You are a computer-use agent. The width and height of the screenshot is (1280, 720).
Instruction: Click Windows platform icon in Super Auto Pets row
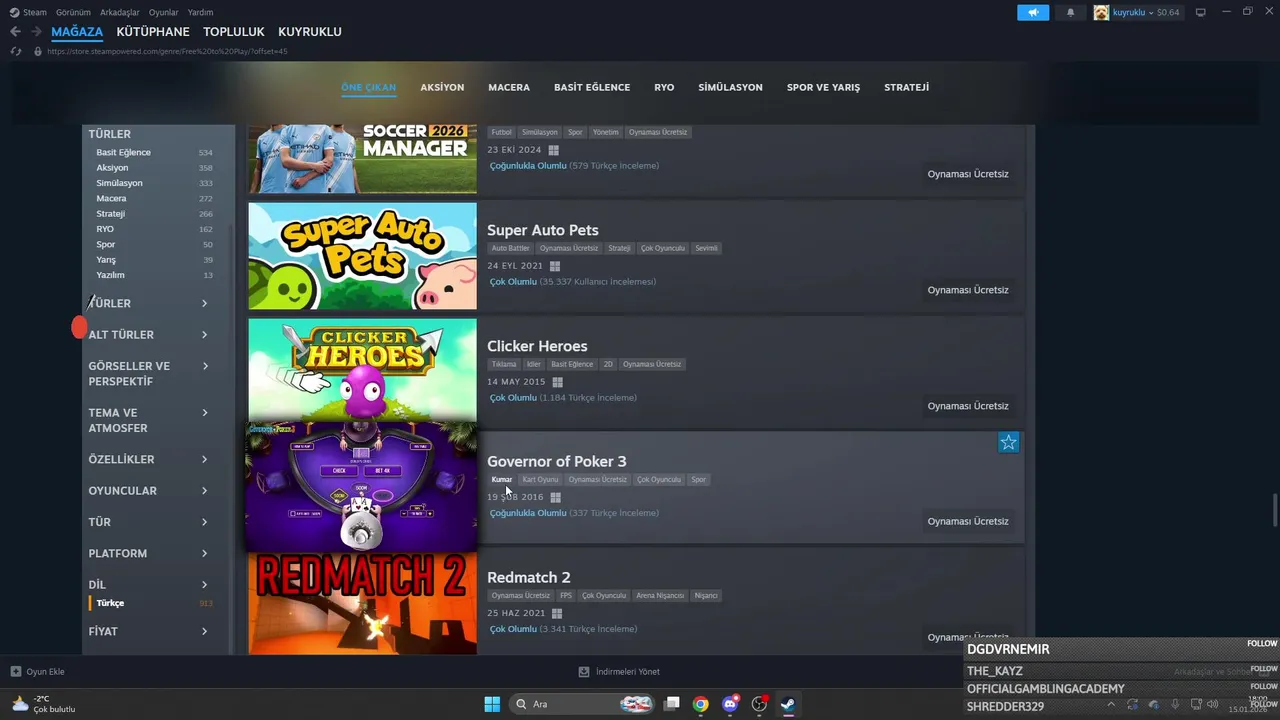[555, 266]
